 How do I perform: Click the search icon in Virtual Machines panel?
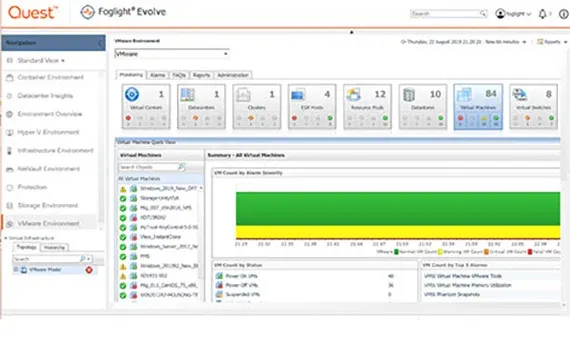pyautogui.click(x=181, y=167)
